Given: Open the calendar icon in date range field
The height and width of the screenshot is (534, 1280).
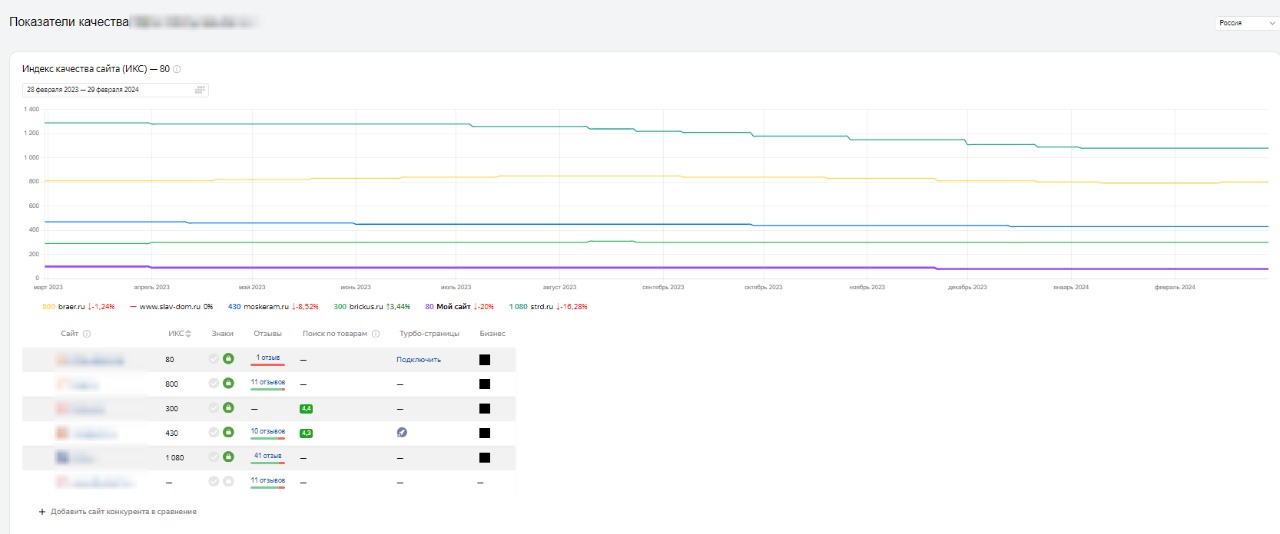Looking at the screenshot, I should [x=199, y=90].
